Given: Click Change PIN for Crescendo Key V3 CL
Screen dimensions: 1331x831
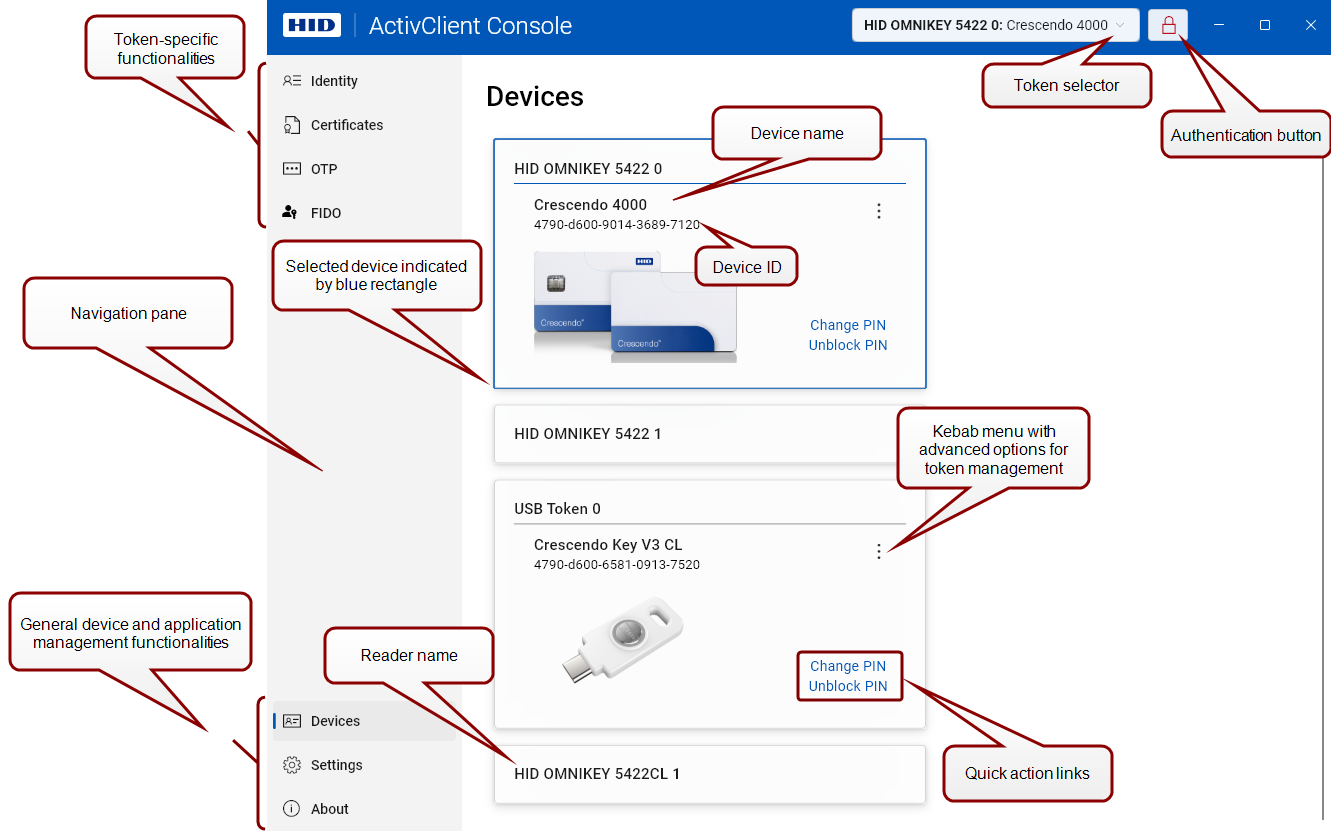Looking at the screenshot, I should coord(847,666).
